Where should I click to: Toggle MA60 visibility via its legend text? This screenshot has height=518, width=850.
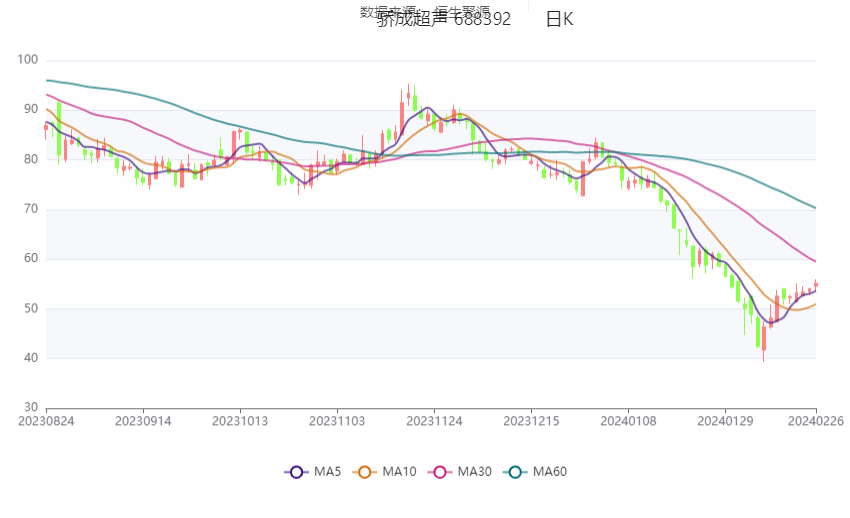(550, 472)
